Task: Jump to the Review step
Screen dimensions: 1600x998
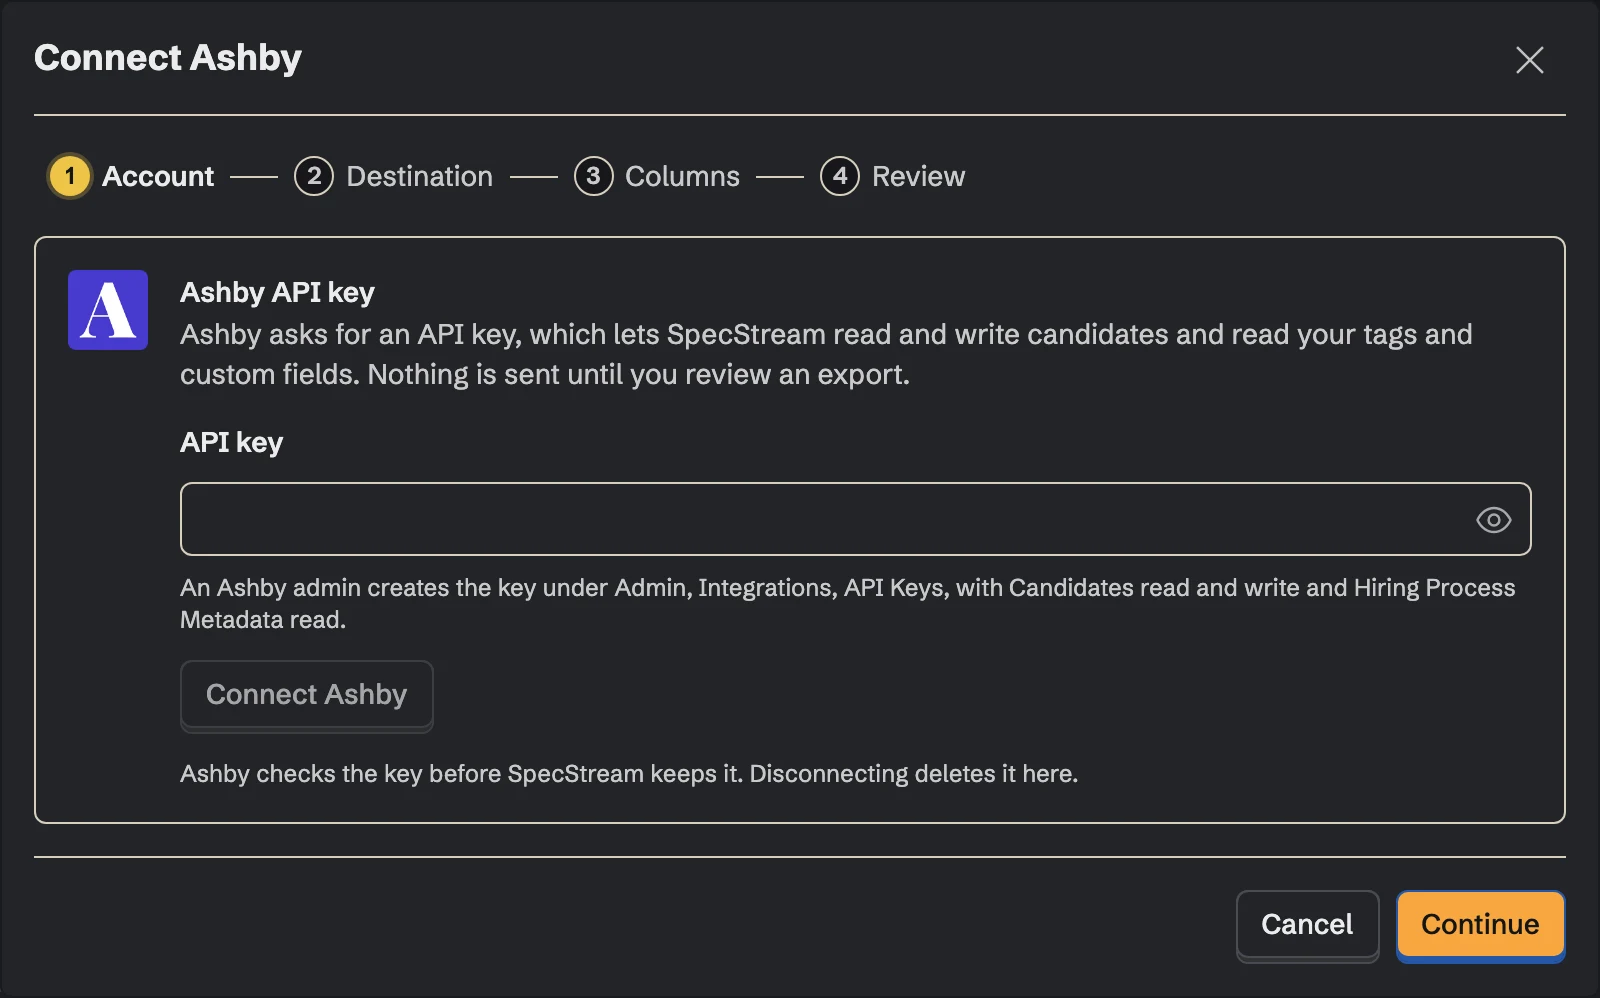Action: click(x=893, y=176)
